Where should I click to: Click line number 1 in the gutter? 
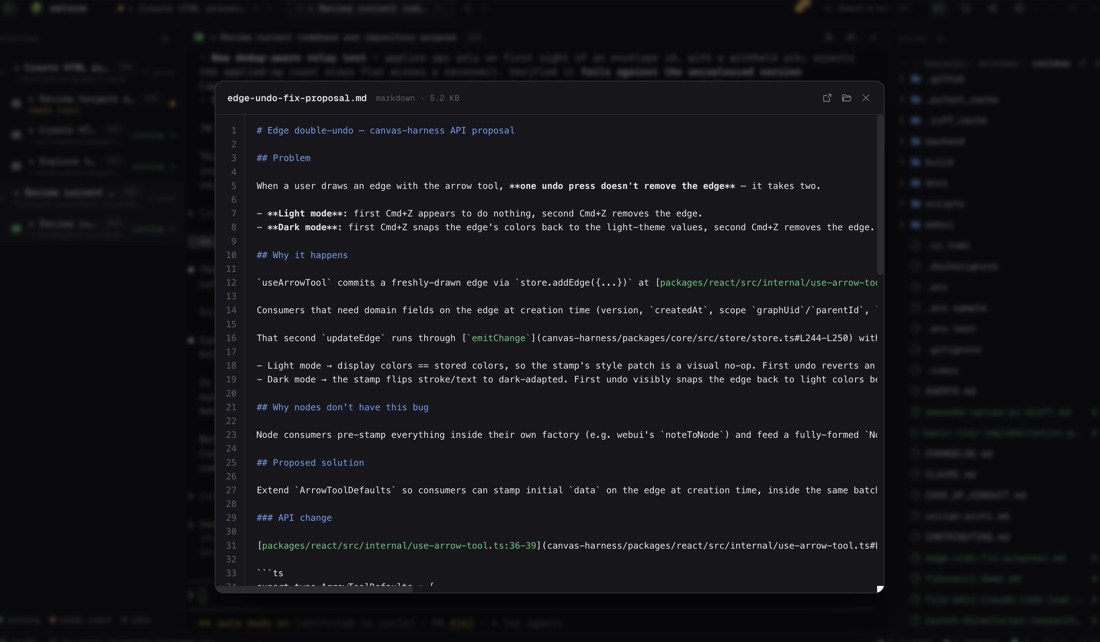click(234, 131)
